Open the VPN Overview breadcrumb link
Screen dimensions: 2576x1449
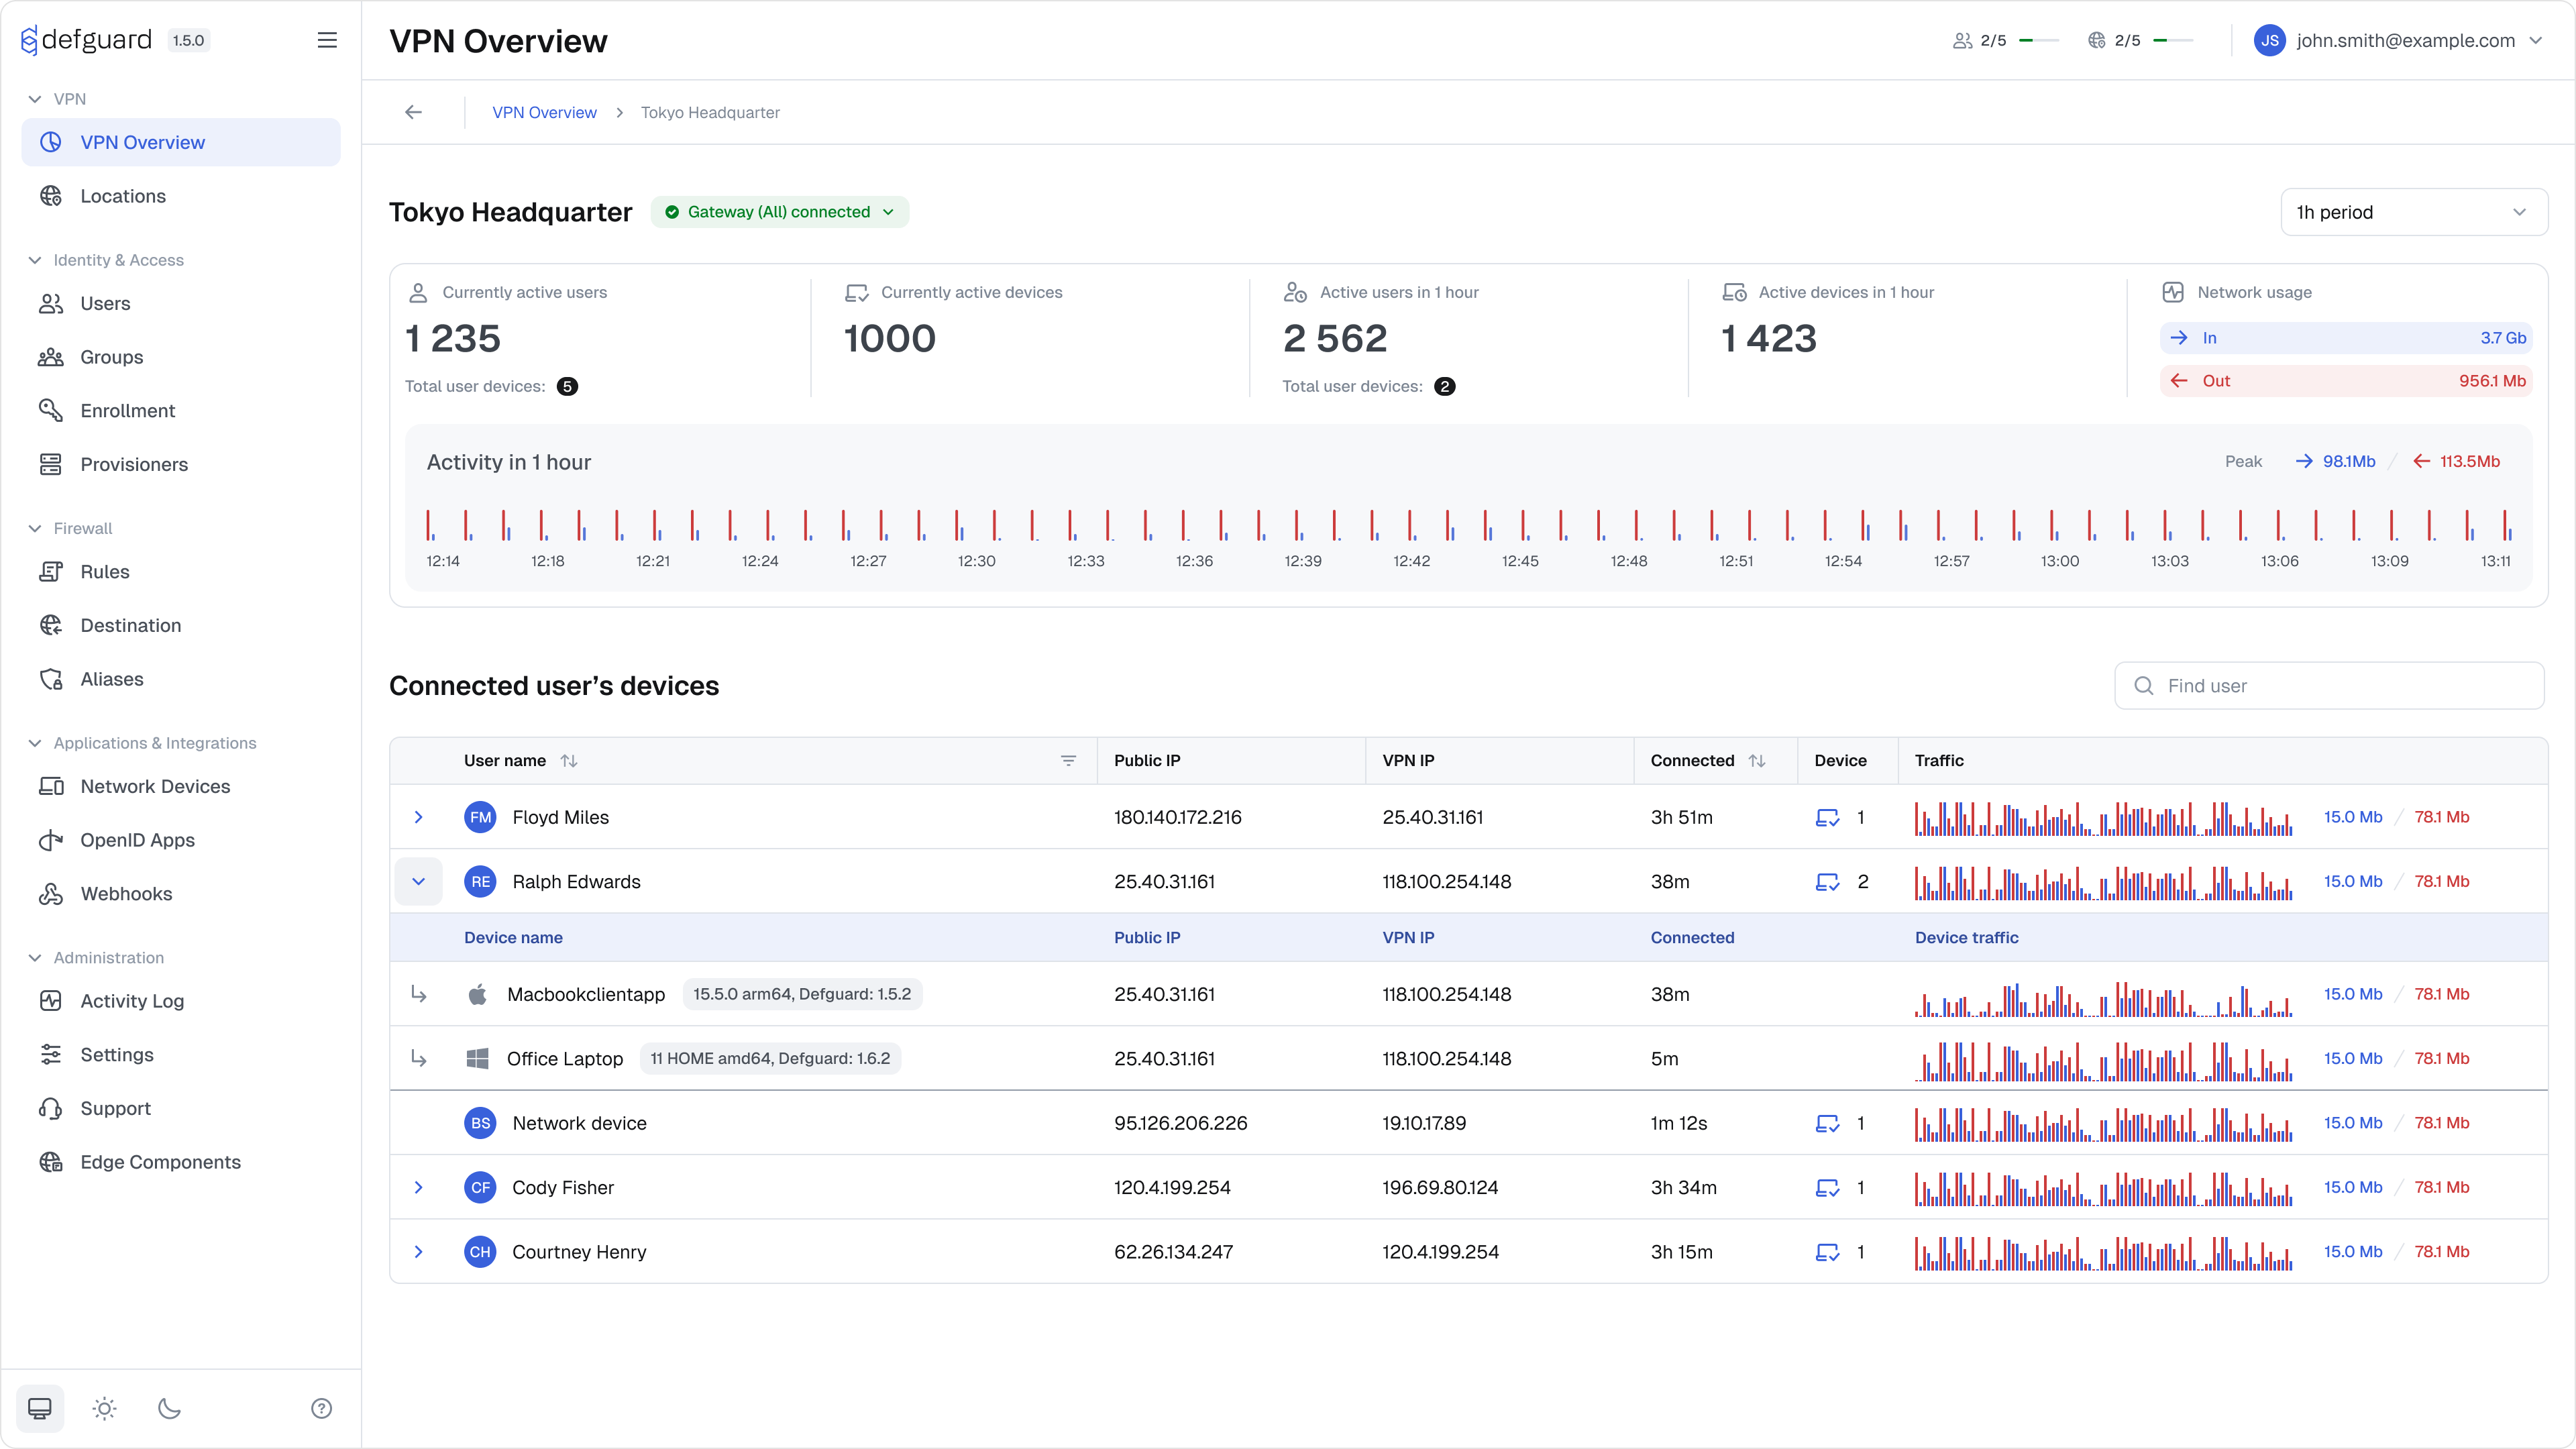pos(543,111)
